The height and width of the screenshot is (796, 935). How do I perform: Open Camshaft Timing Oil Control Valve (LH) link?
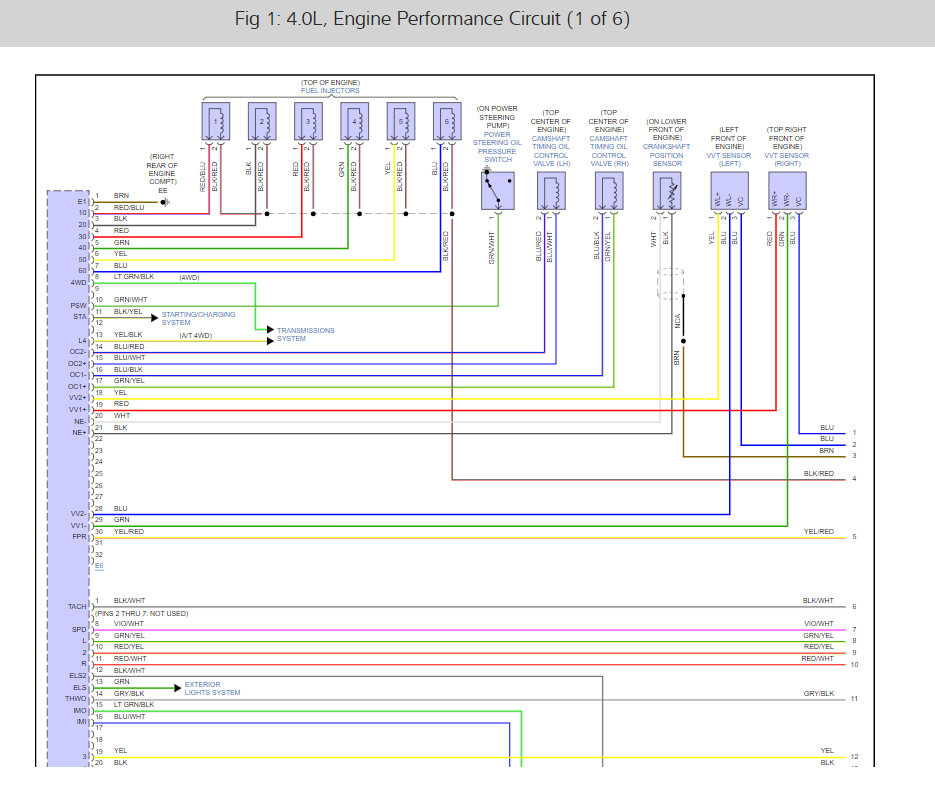[552, 151]
